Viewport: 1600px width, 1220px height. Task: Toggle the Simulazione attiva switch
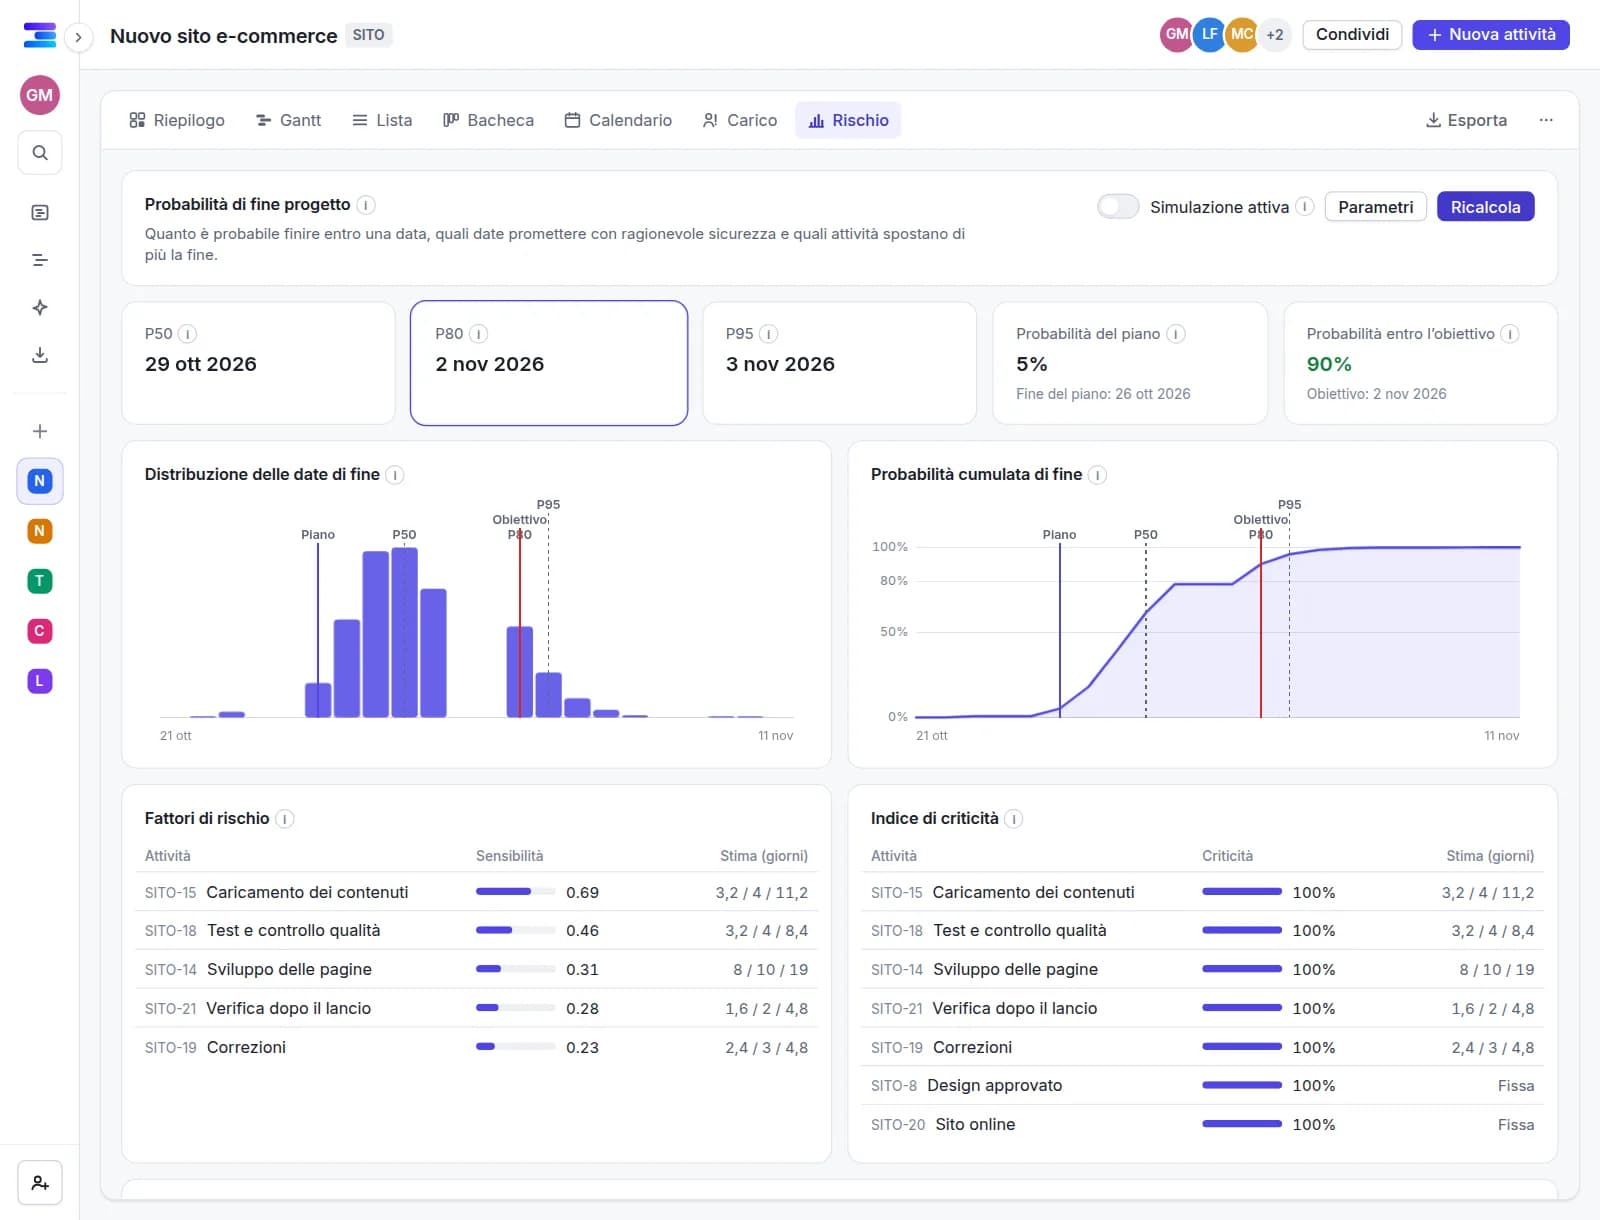point(1118,207)
